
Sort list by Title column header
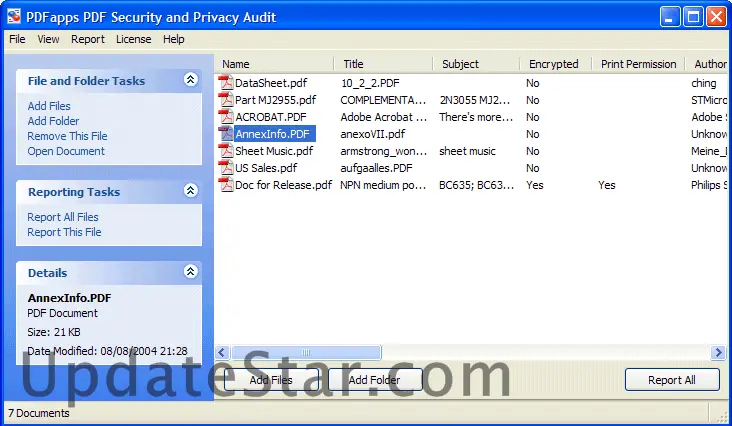[384, 64]
